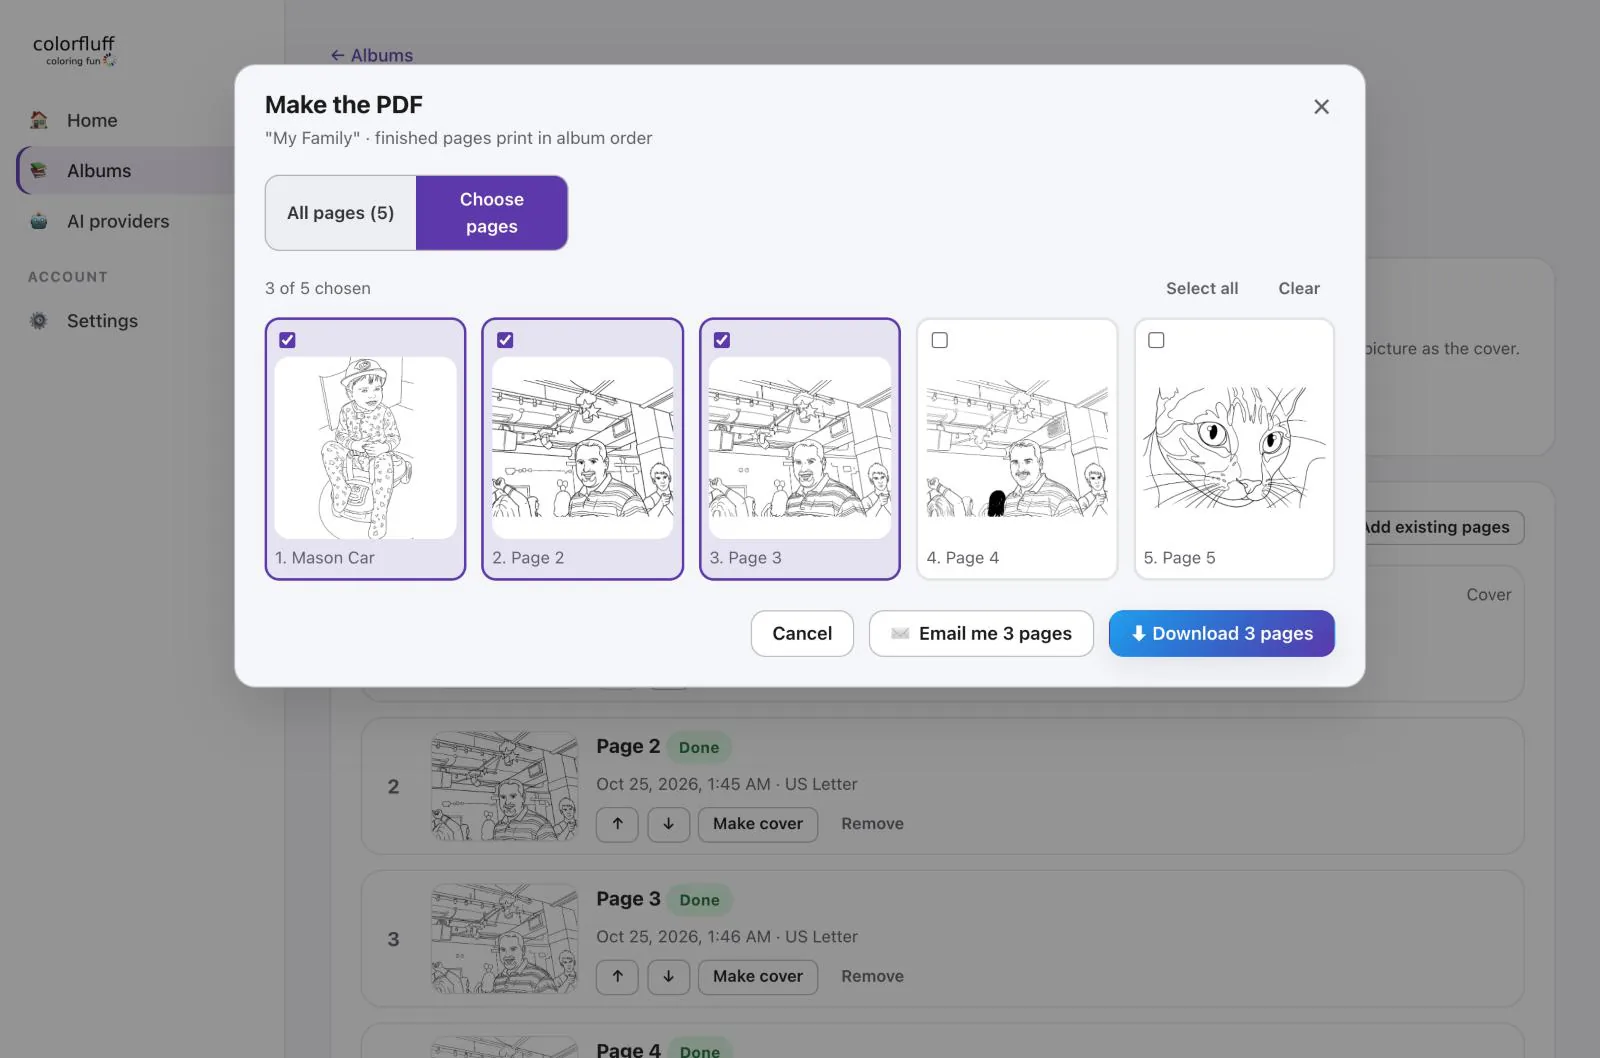
Task: Open Page 3 thumbnail in album list
Action: (505, 939)
